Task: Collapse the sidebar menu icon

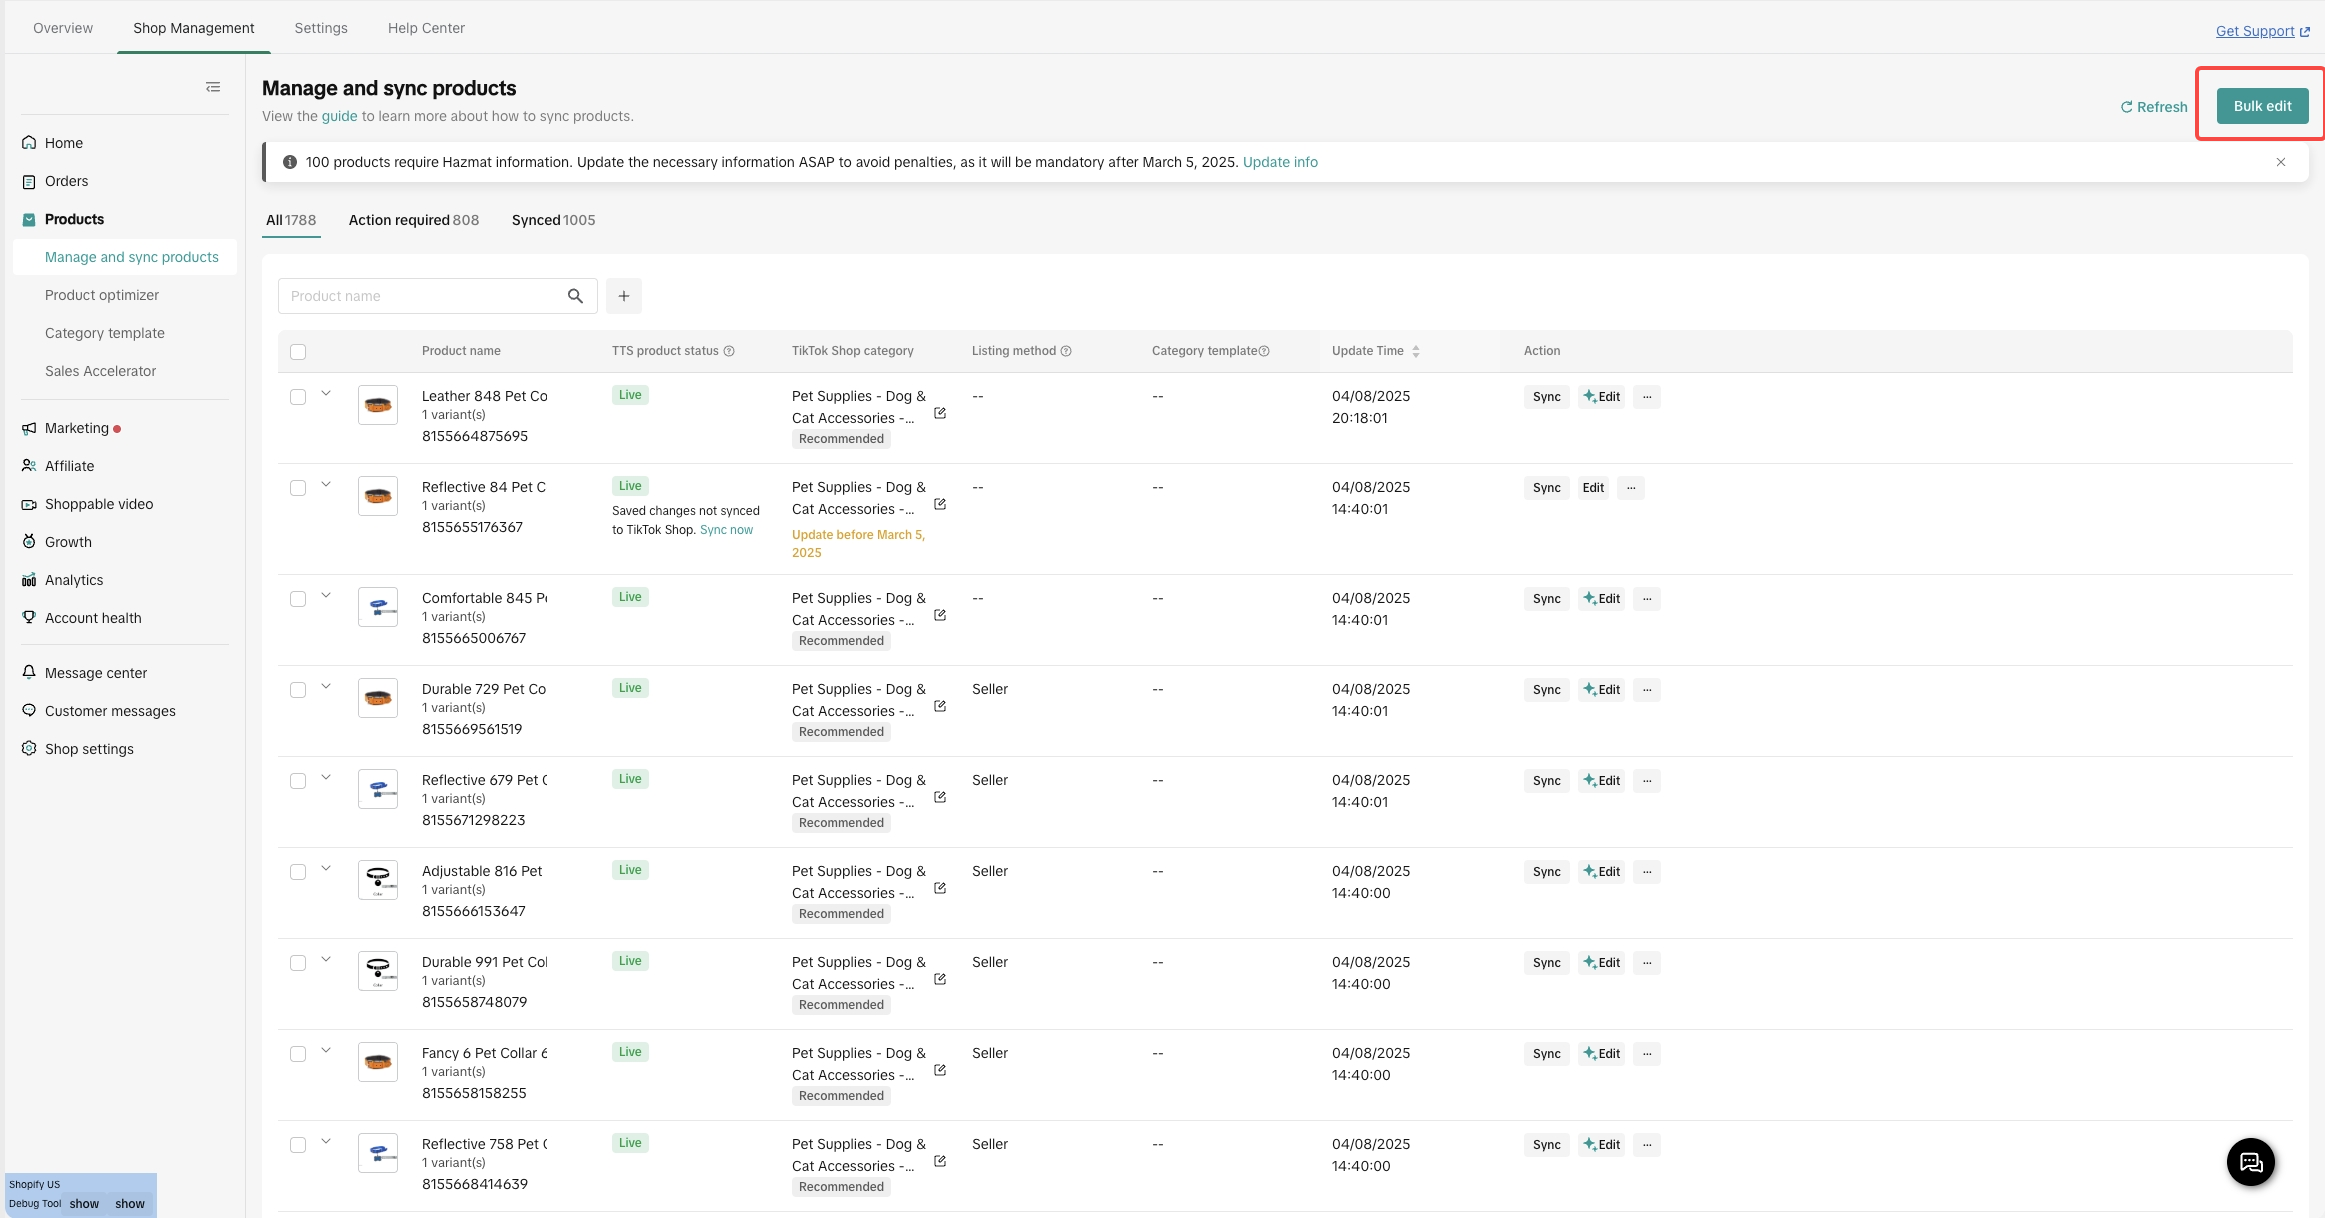Action: pyautogui.click(x=213, y=87)
